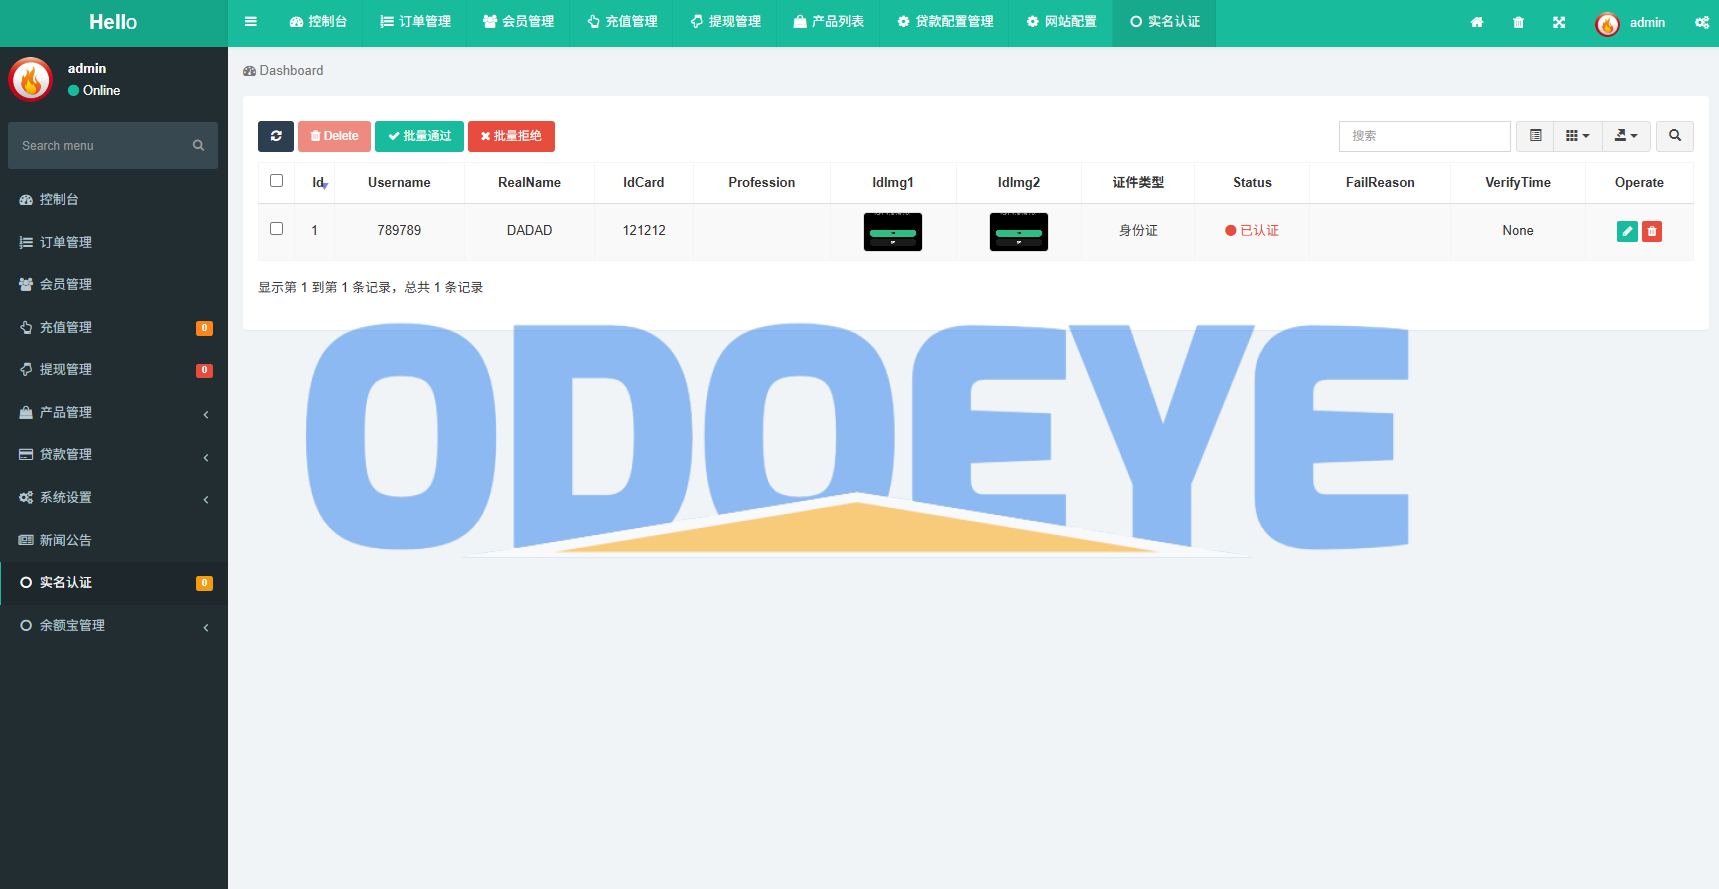Click the admin avatar in the top bar
Image resolution: width=1719 pixels, height=889 pixels.
click(x=1607, y=23)
